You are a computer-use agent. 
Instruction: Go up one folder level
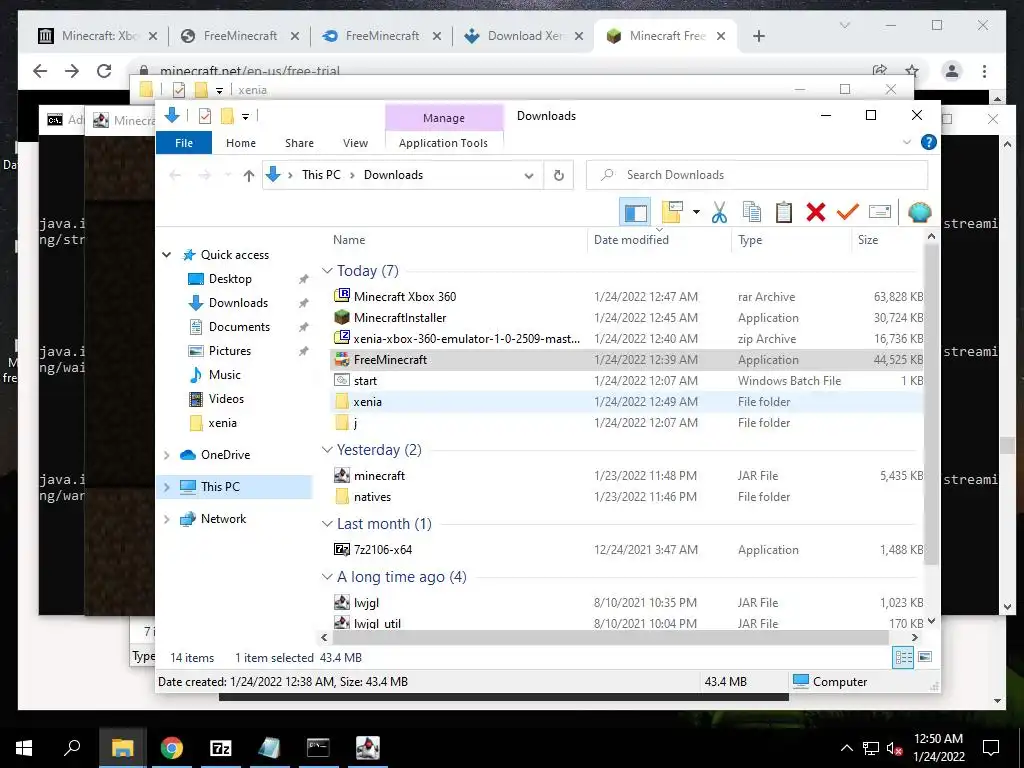248,175
